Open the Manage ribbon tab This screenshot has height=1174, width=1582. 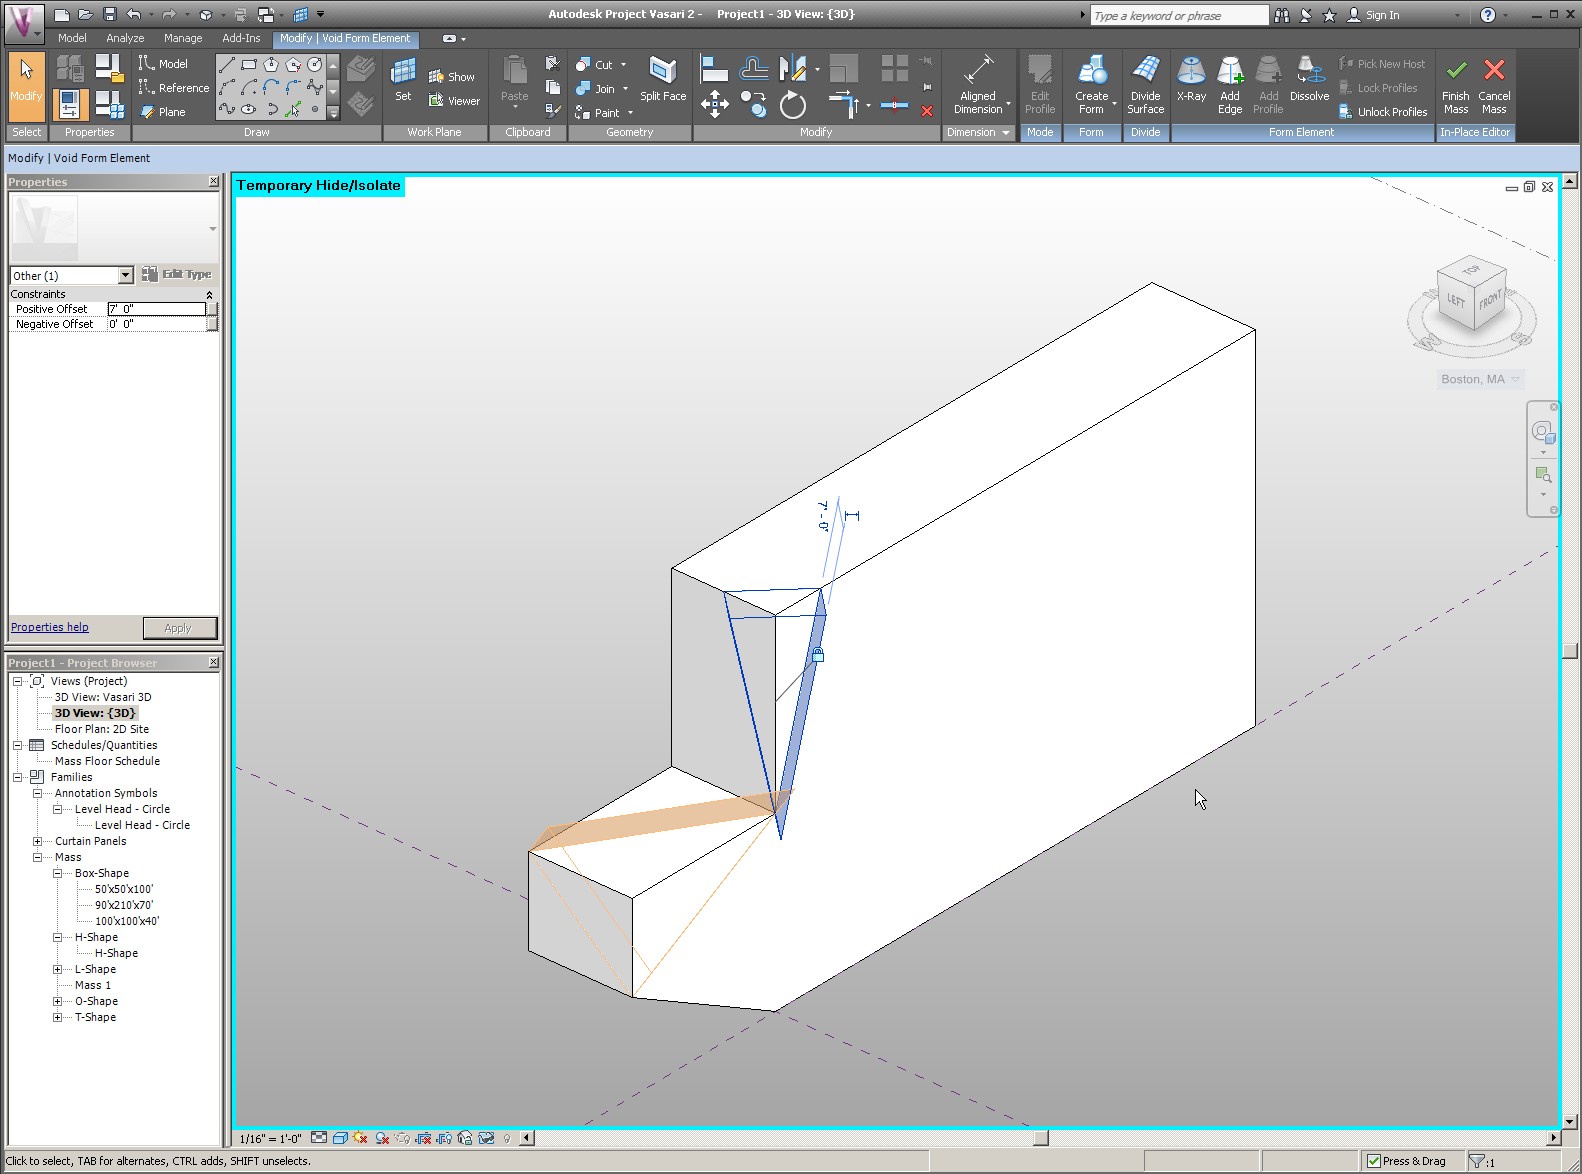tap(183, 38)
